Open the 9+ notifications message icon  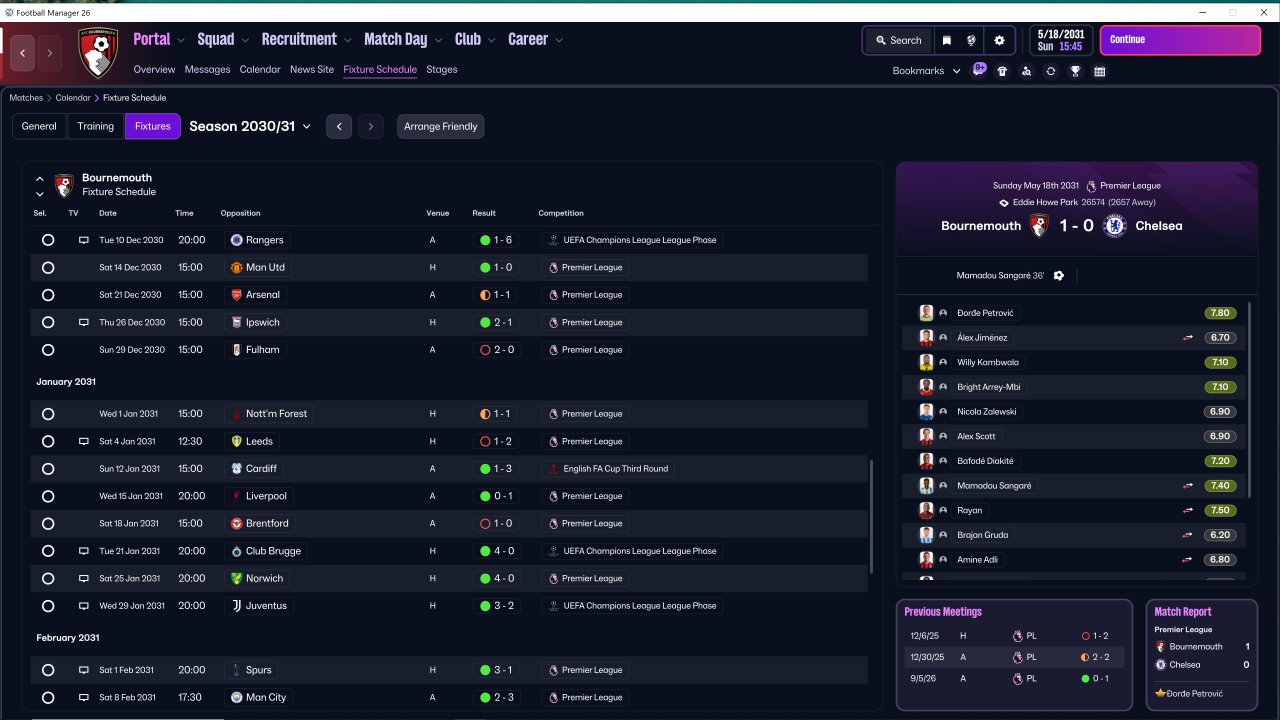coord(979,70)
